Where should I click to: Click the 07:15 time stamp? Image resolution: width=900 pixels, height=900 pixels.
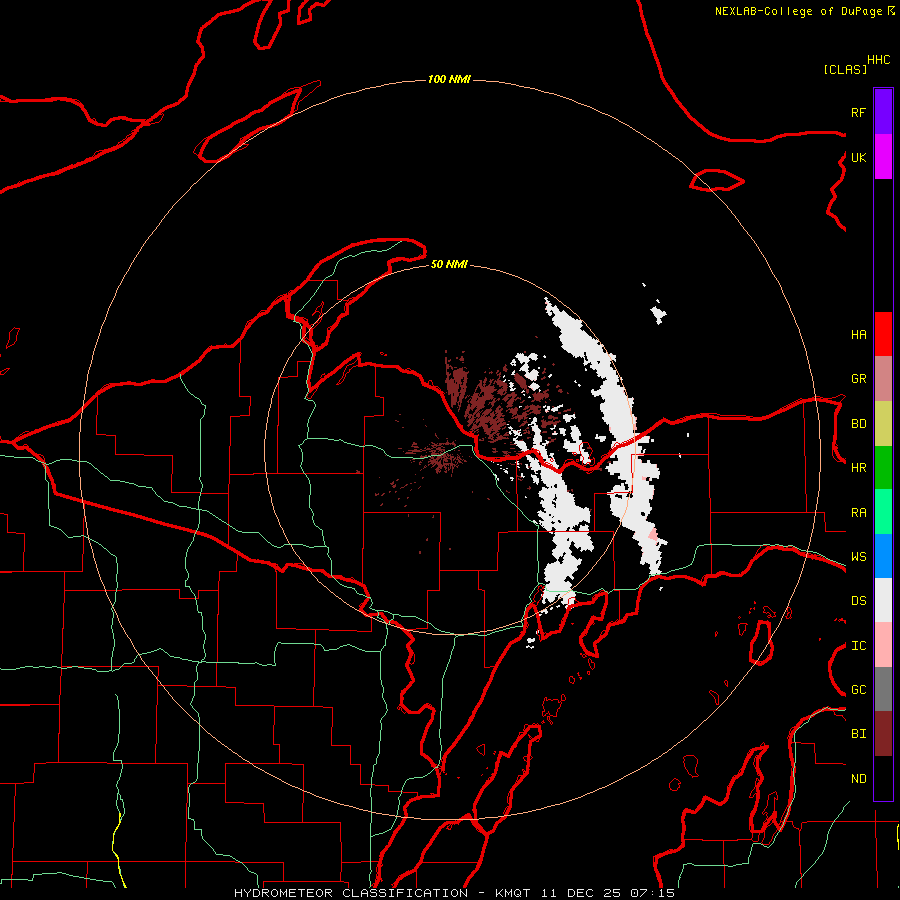click(x=652, y=893)
